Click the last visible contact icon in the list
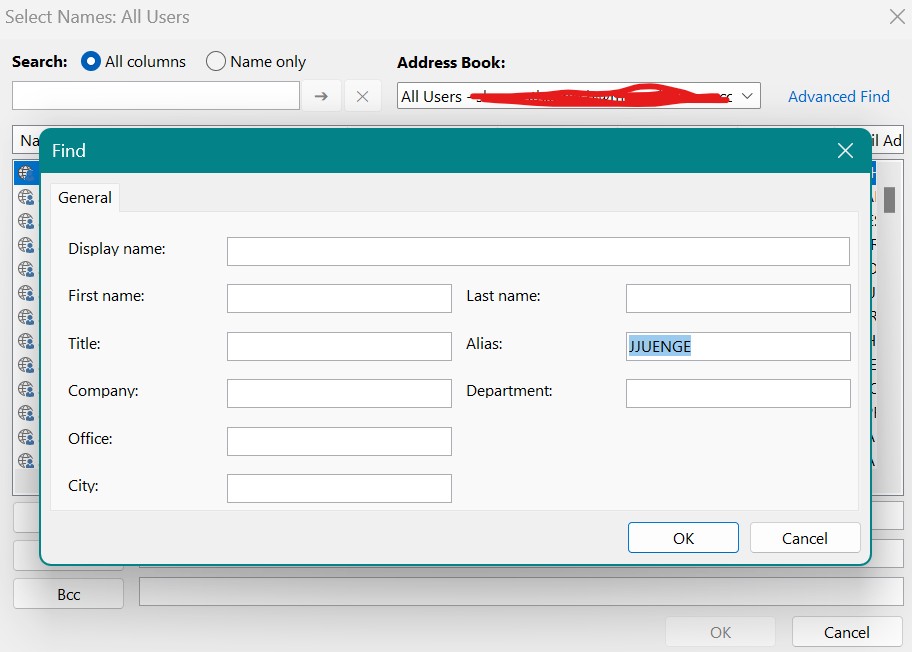Viewport: 912px width, 652px height. pos(26,461)
